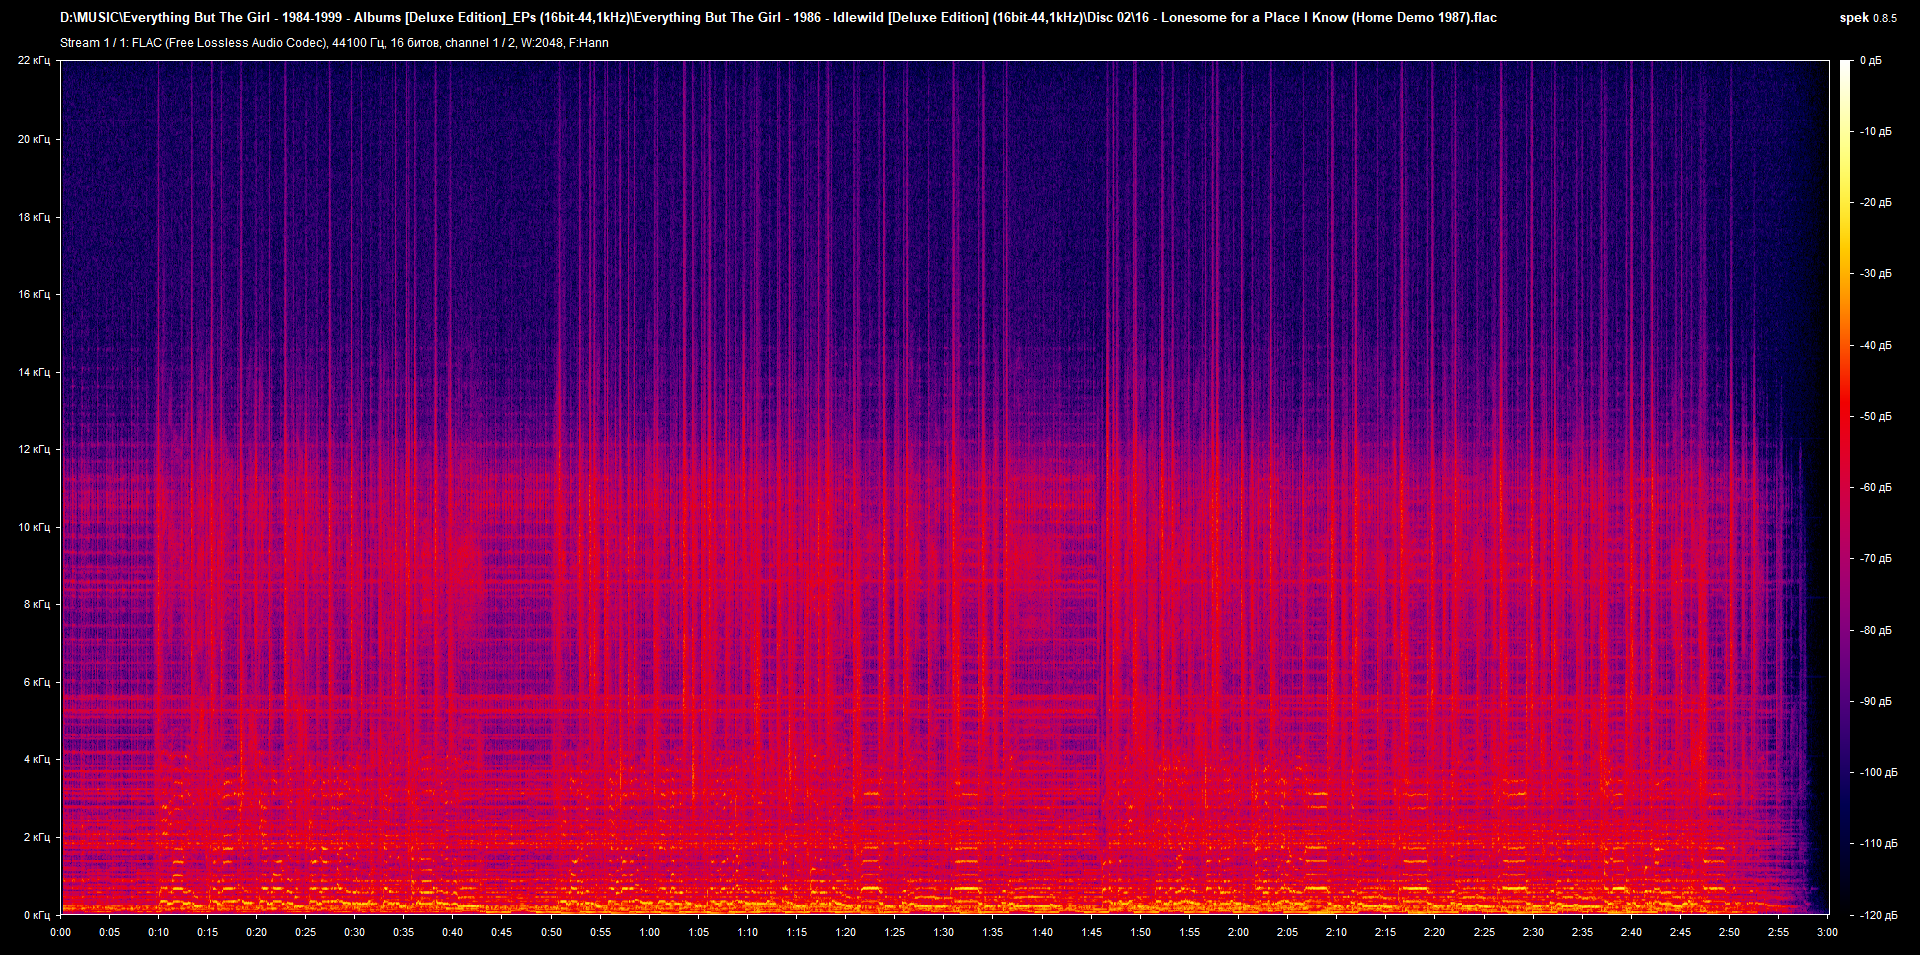The width and height of the screenshot is (1920, 955).
Task: Click the 2:00 time axis label
Action: [x=1239, y=932]
